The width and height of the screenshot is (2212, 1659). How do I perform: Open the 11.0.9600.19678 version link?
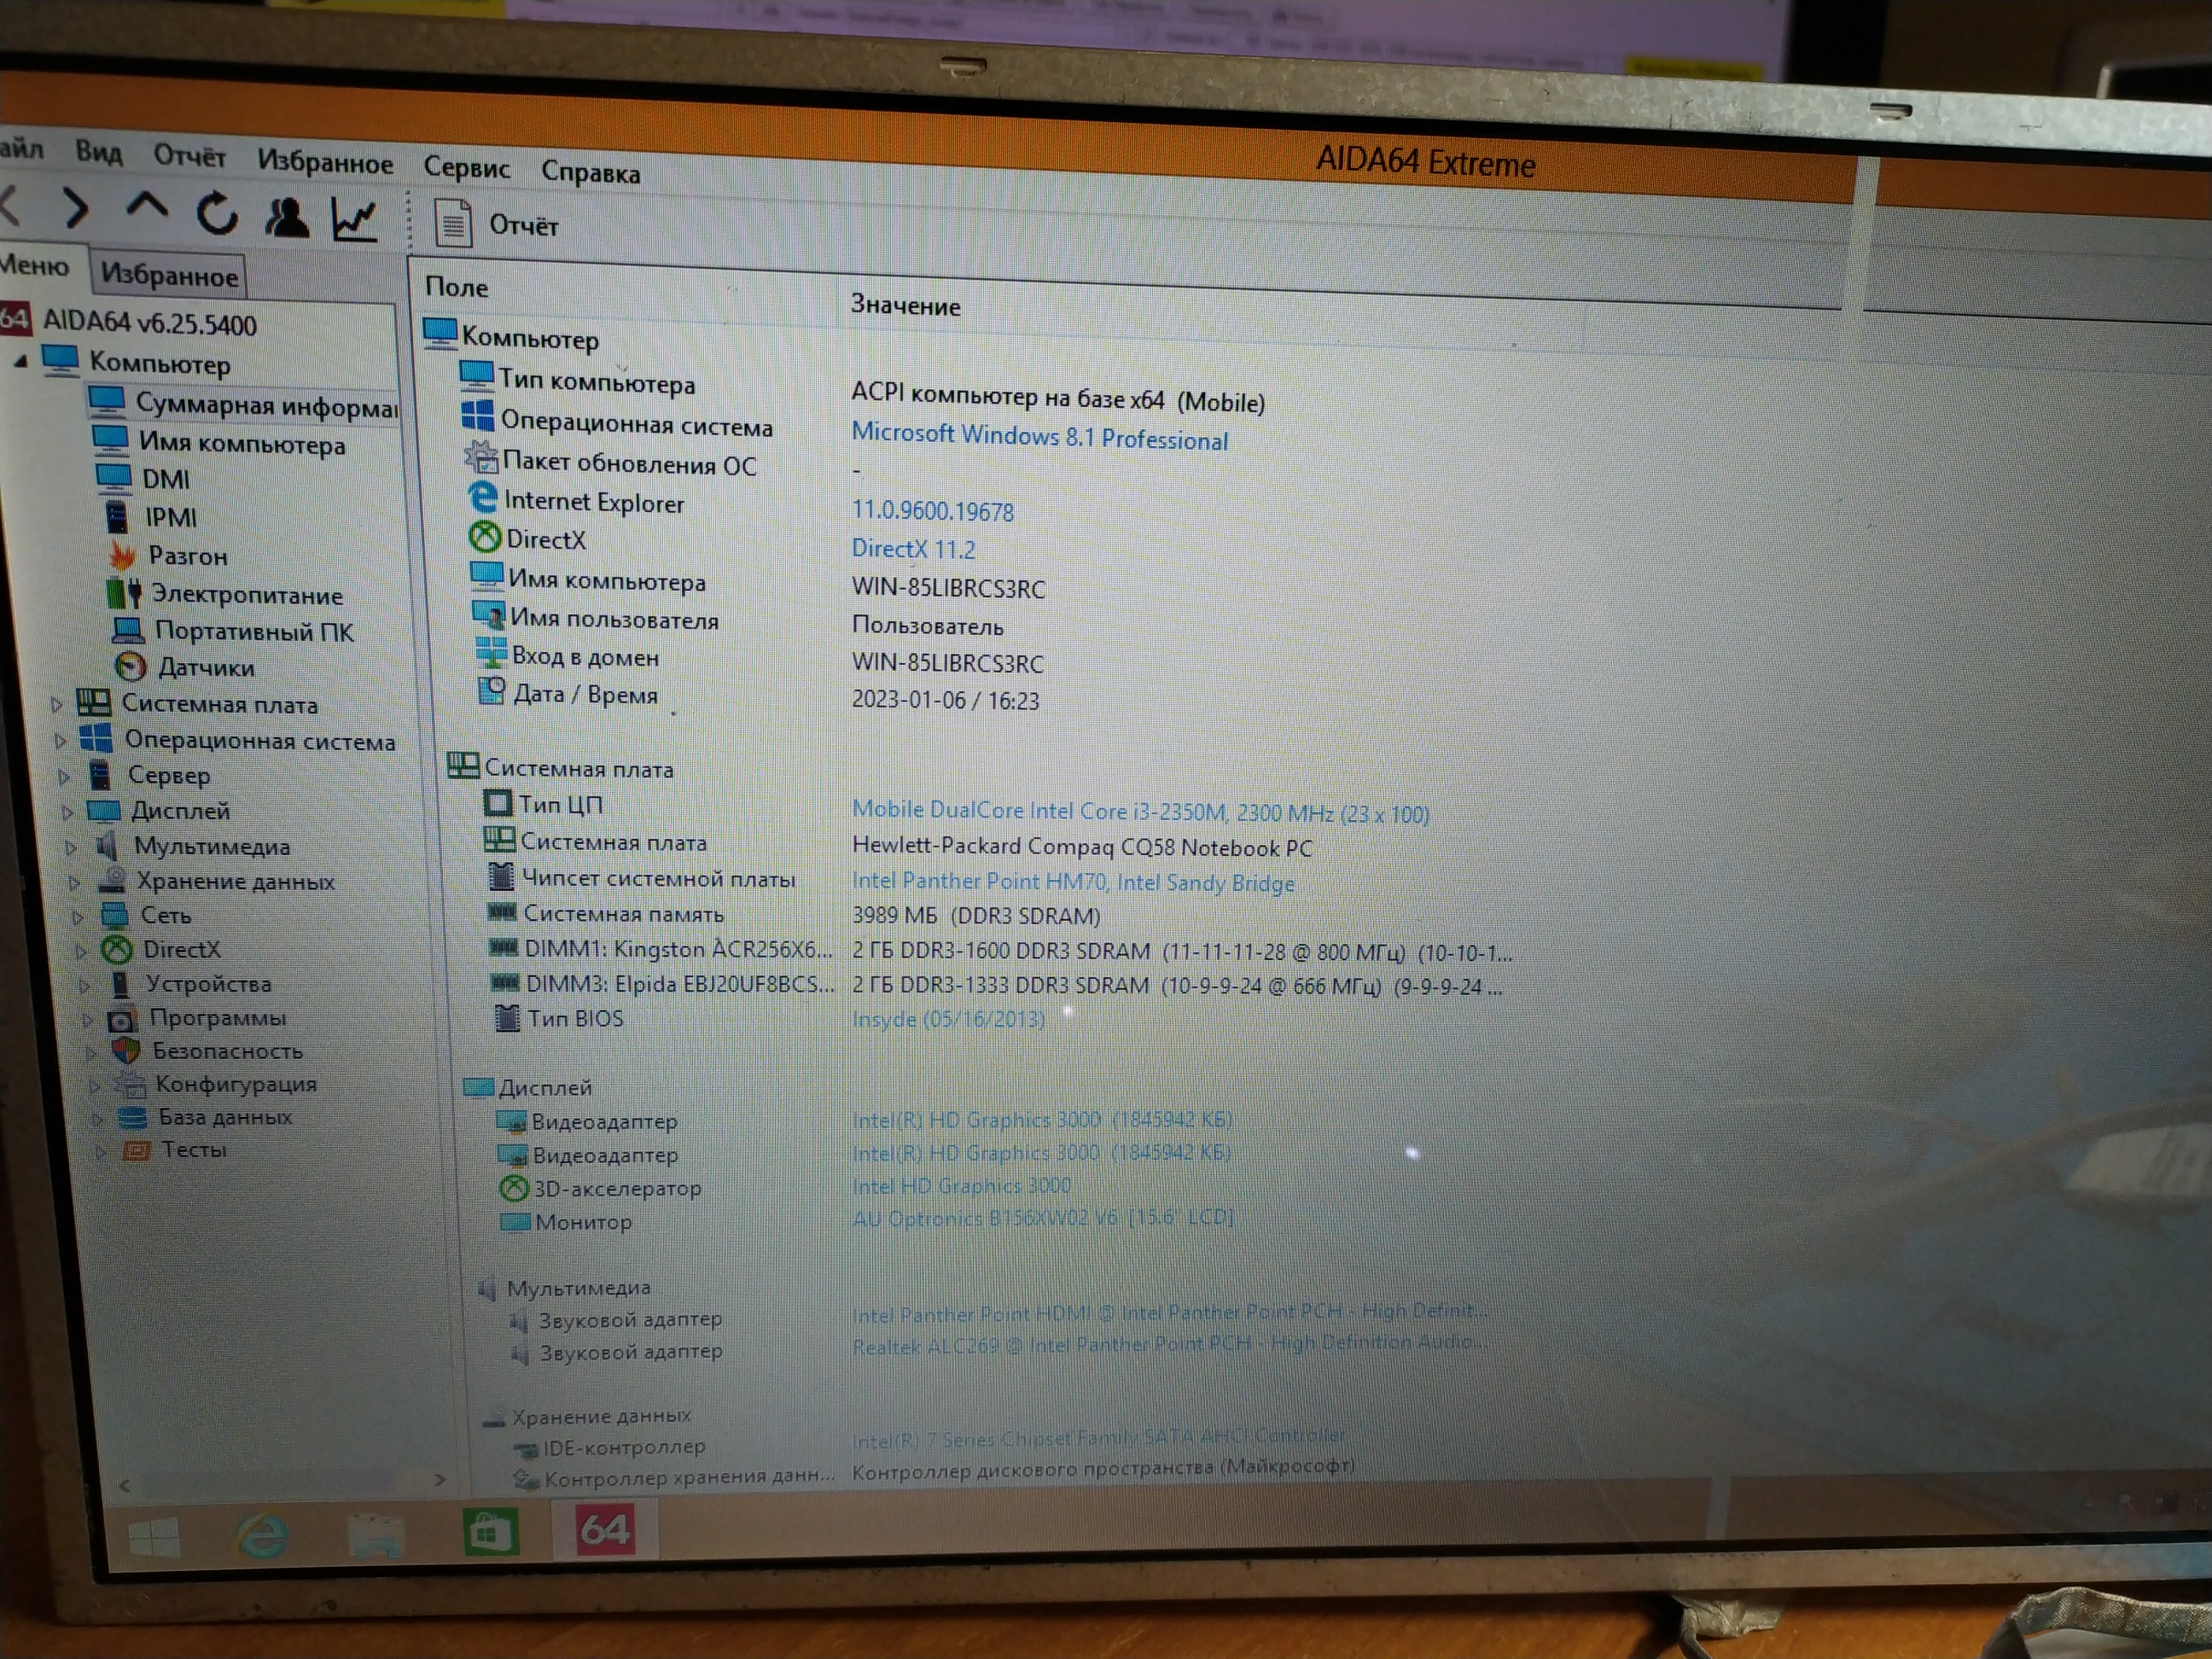point(932,511)
